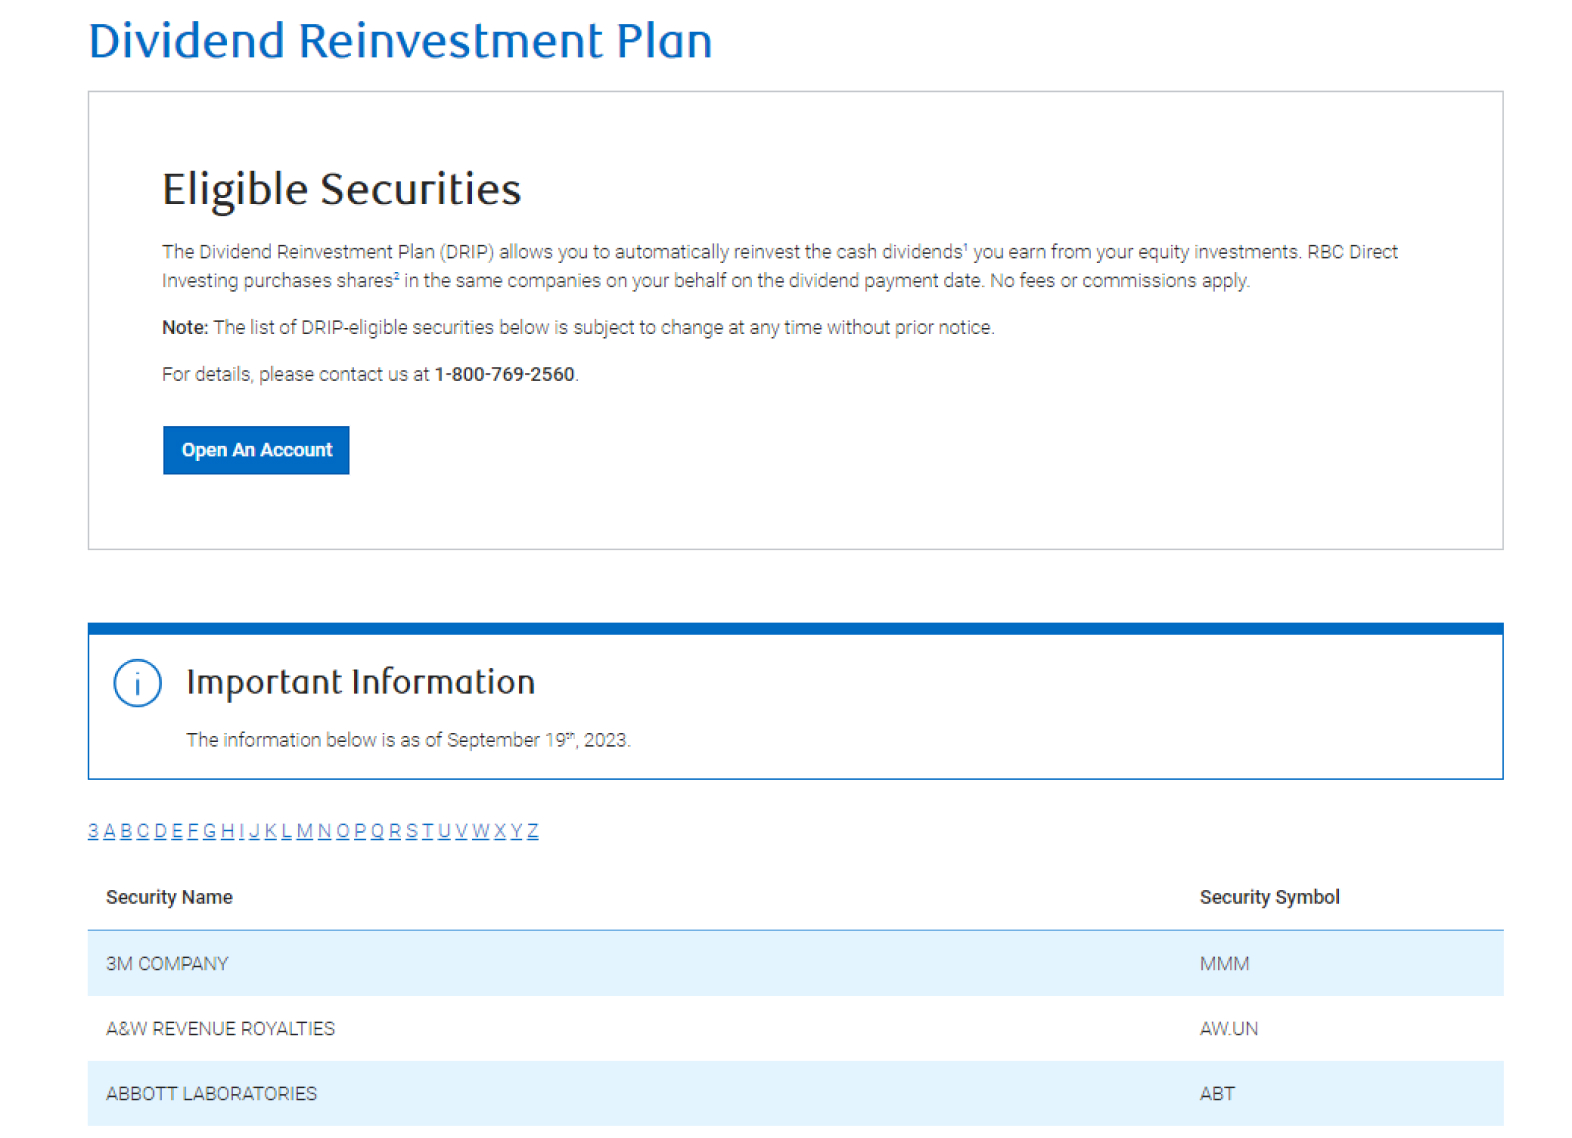The image size is (1572, 1138).
Task: Click the Open An Account button
Action: 256,450
